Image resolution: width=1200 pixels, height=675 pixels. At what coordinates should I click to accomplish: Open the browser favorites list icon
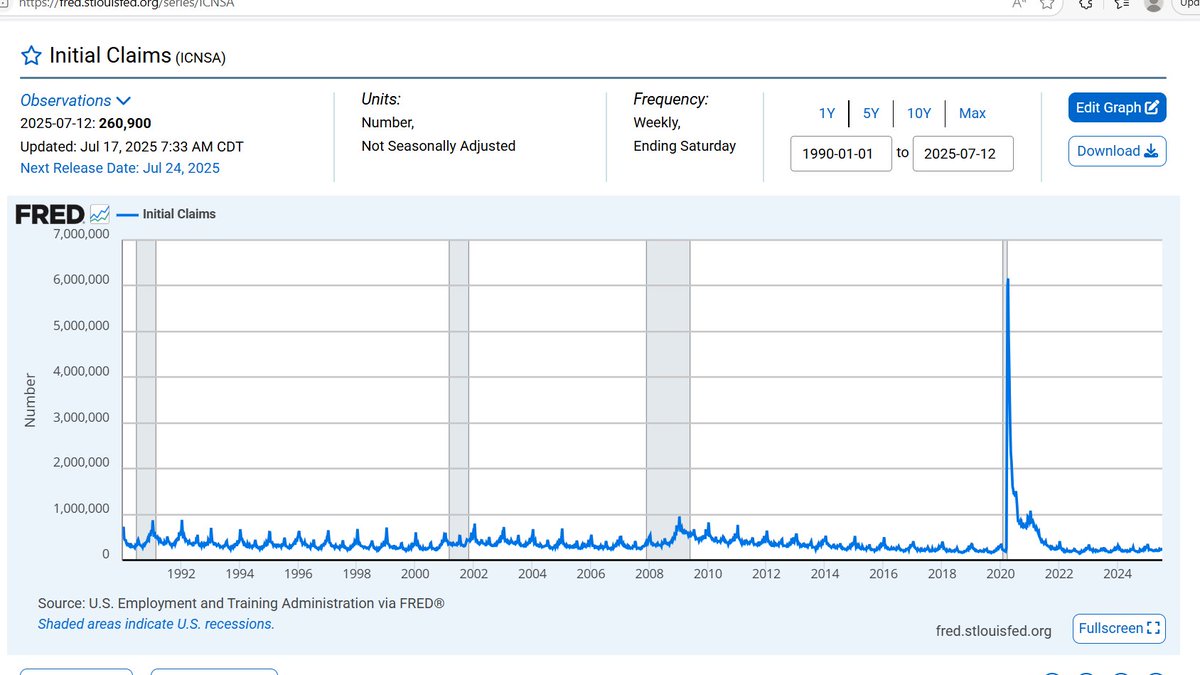point(1122,4)
